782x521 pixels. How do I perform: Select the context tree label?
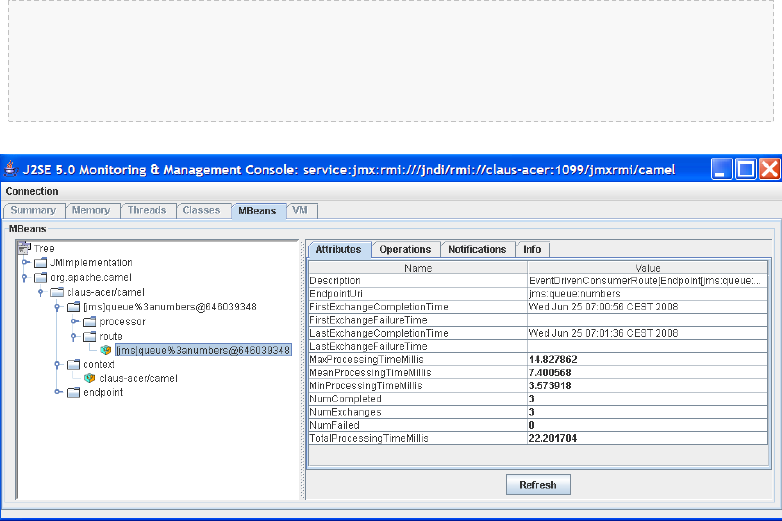tap(99, 364)
